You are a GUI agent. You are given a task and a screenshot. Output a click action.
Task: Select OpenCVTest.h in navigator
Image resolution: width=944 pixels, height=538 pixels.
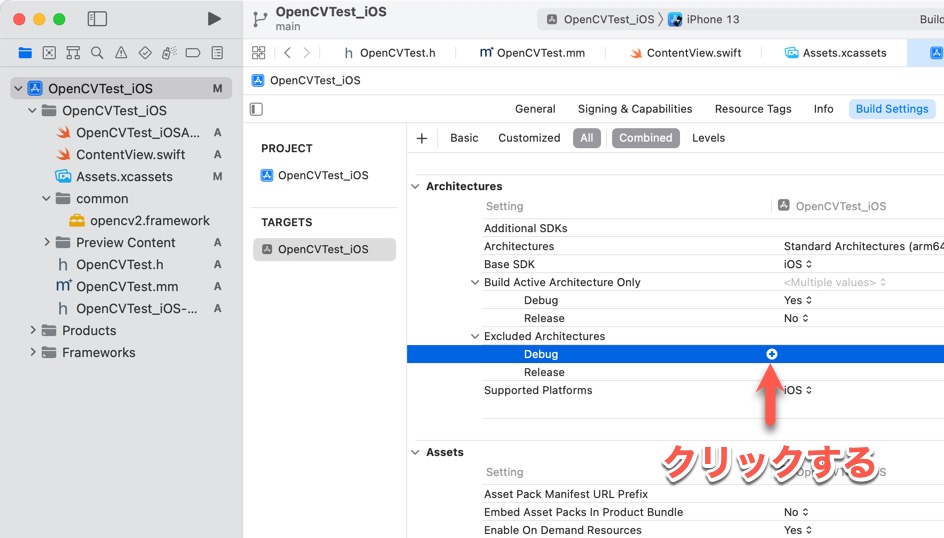(119, 265)
